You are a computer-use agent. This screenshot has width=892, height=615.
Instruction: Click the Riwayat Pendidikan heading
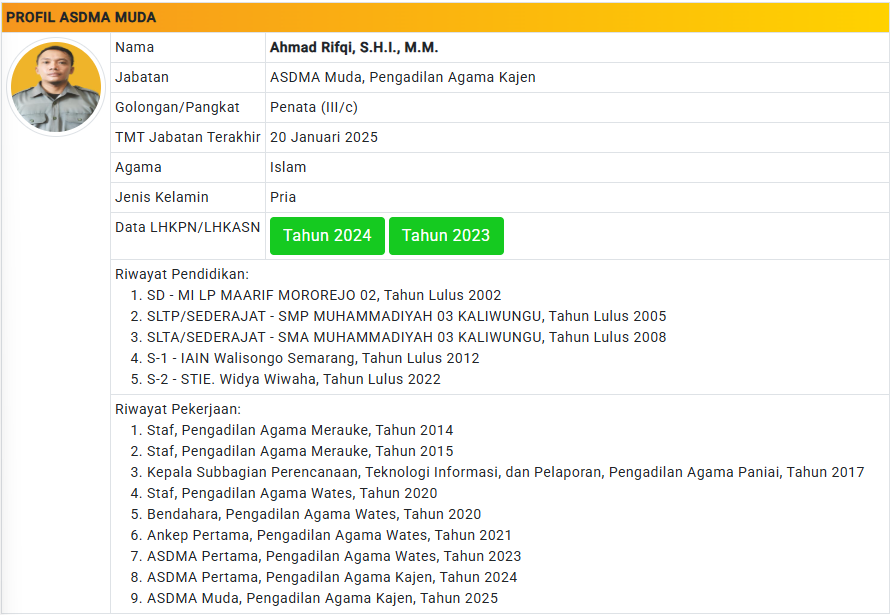pos(182,274)
